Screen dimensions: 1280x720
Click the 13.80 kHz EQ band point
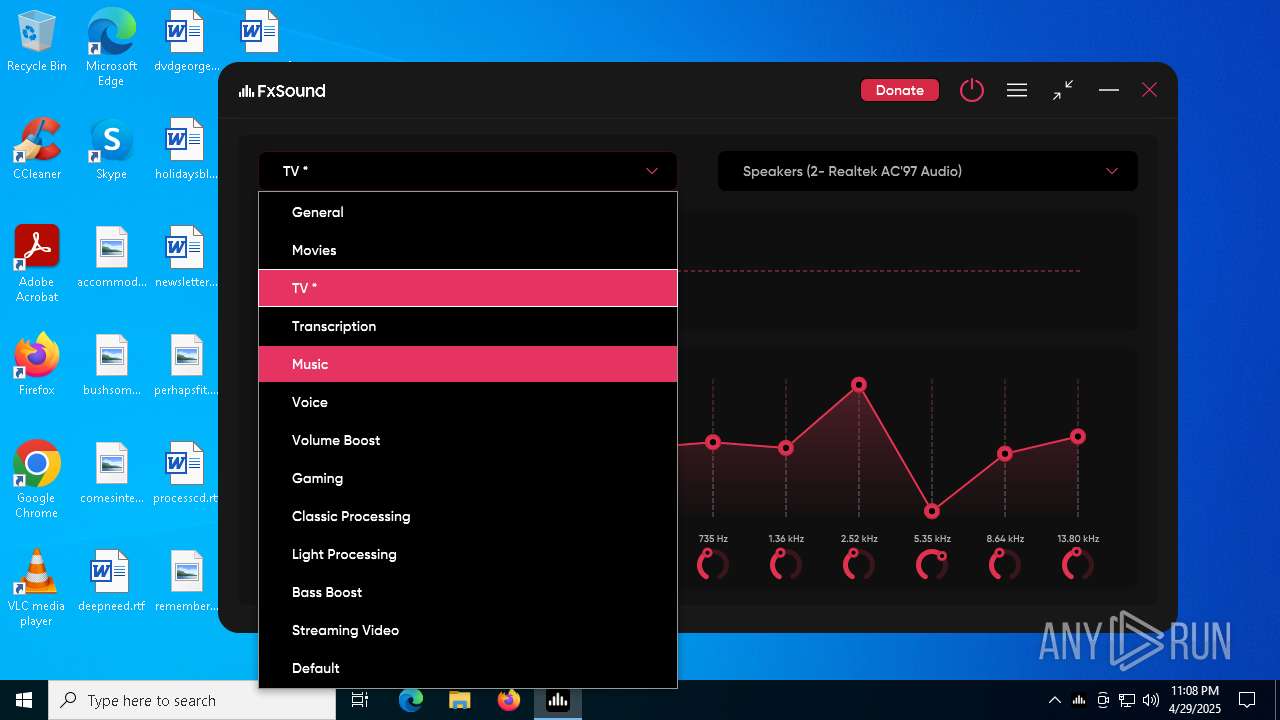click(x=1078, y=436)
